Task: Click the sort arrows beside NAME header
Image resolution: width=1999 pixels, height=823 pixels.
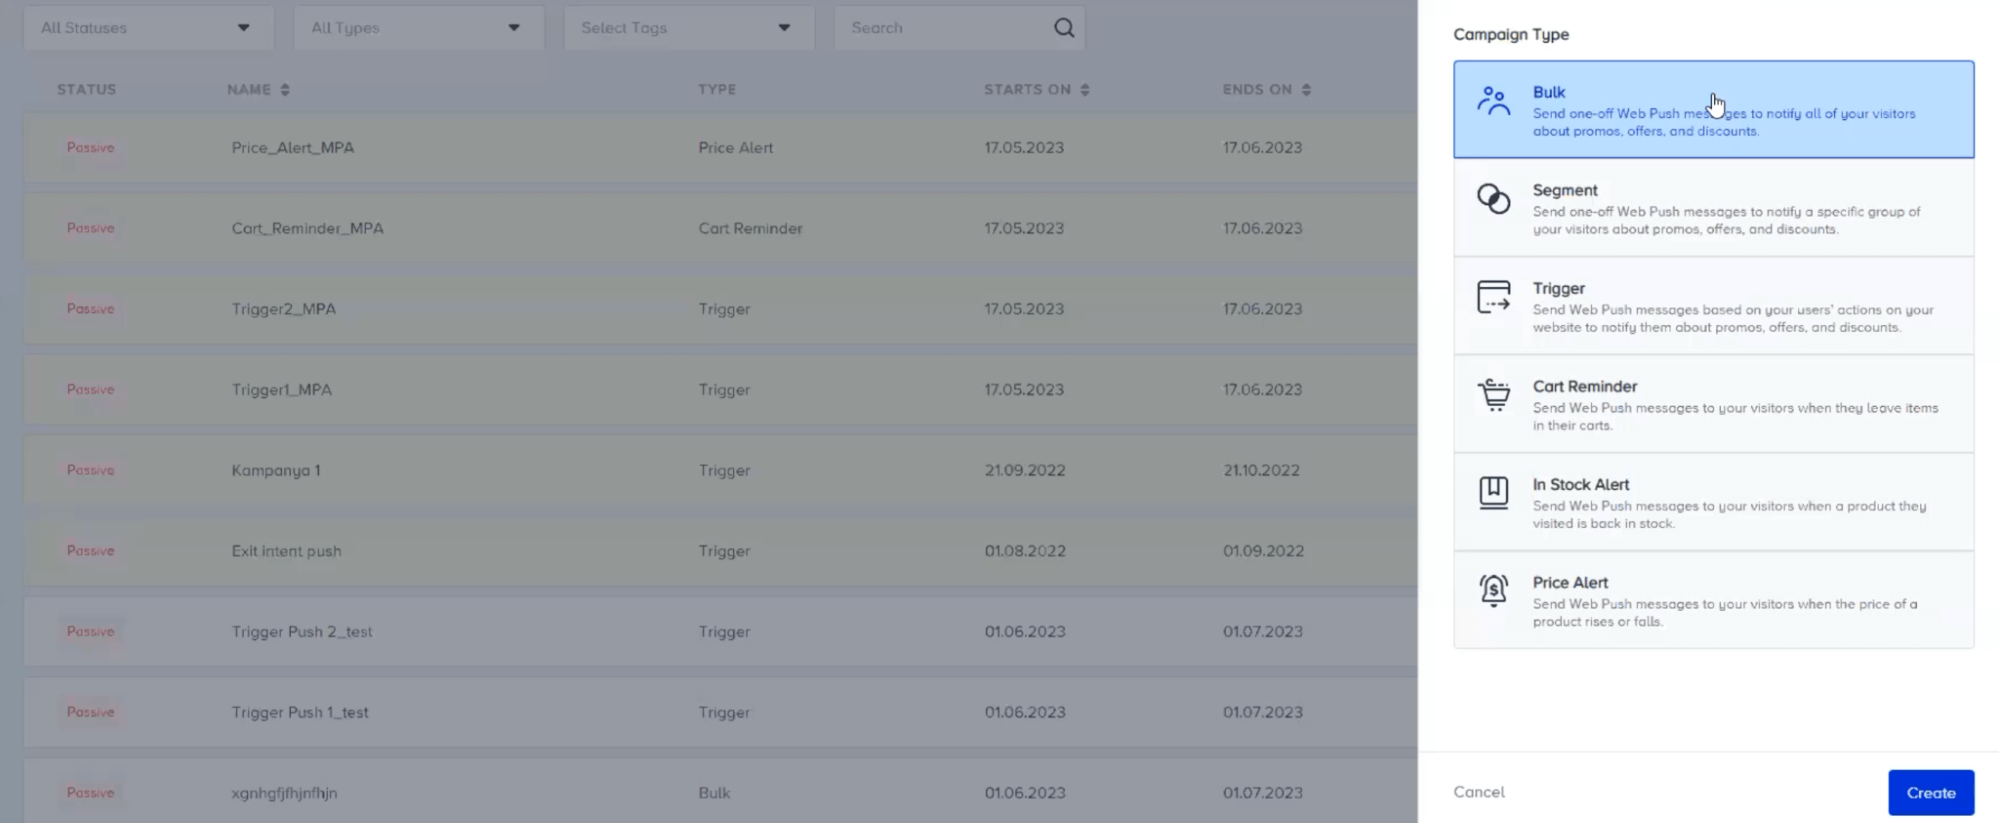Action: (283, 89)
